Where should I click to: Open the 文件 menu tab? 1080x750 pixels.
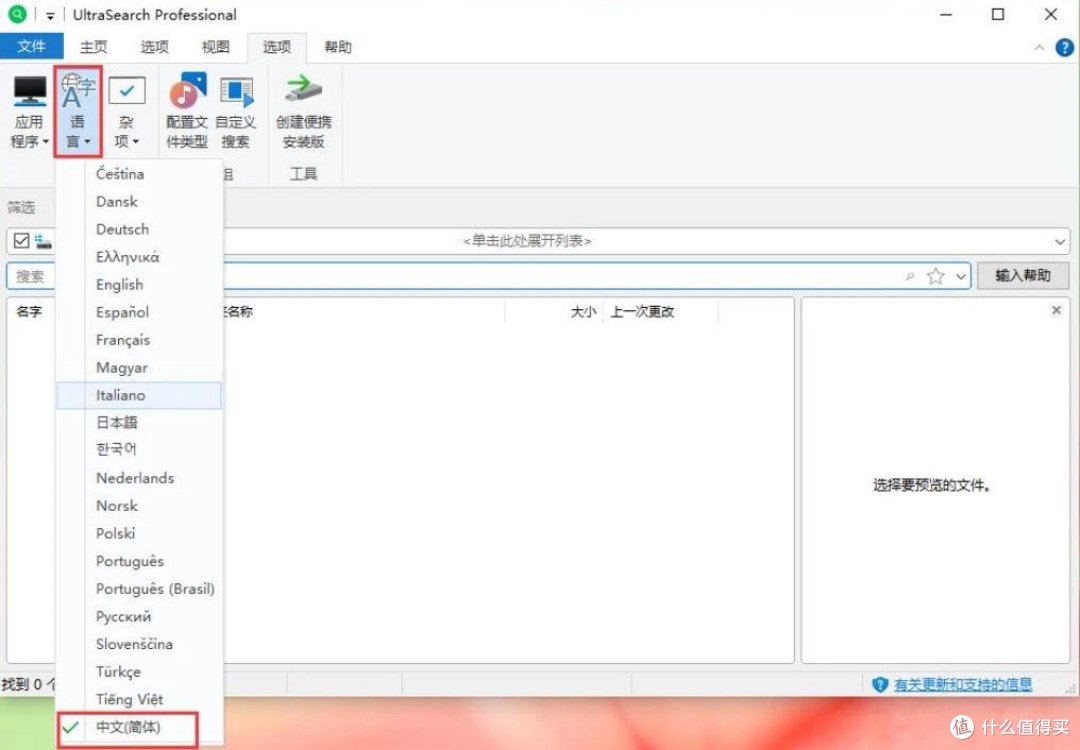click(32, 46)
